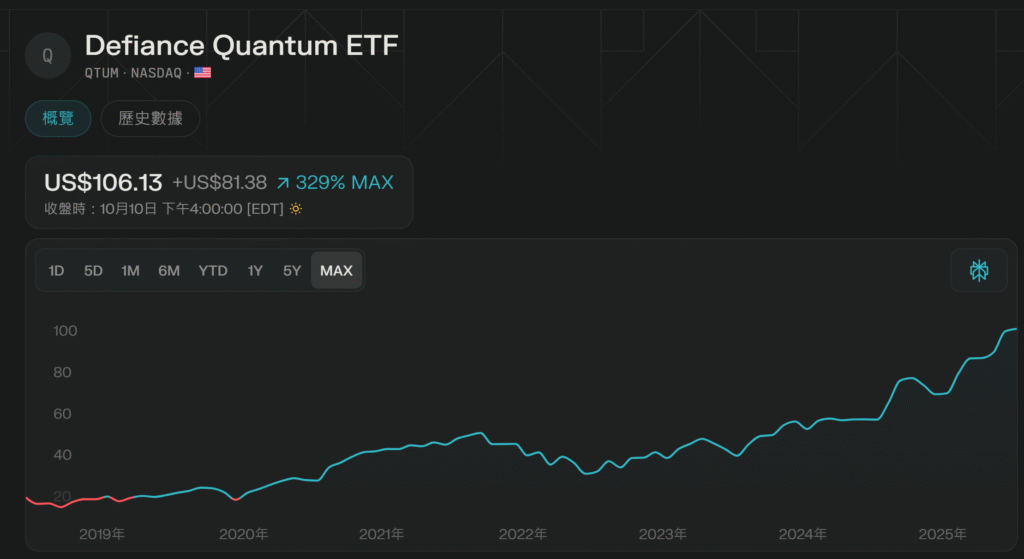Click the US$106.13 price figure
1024x559 pixels.
coord(103,183)
